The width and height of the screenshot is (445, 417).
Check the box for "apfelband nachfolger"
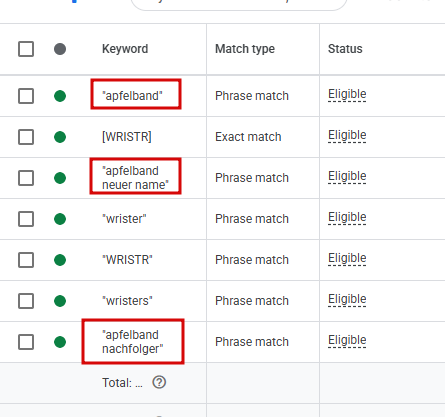tap(26, 342)
